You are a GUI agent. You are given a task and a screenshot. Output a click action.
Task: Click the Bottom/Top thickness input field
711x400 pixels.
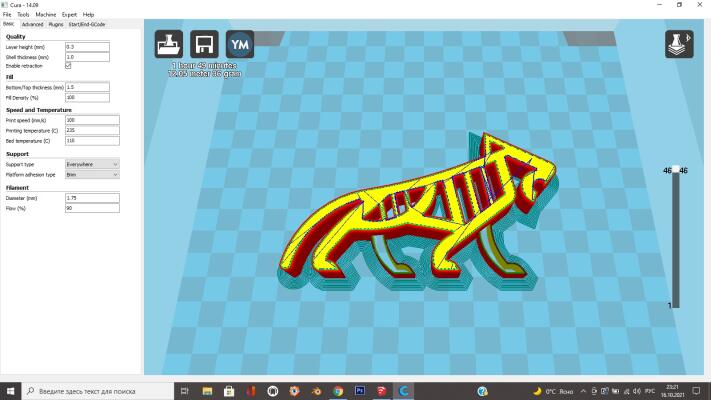tap(87, 87)
